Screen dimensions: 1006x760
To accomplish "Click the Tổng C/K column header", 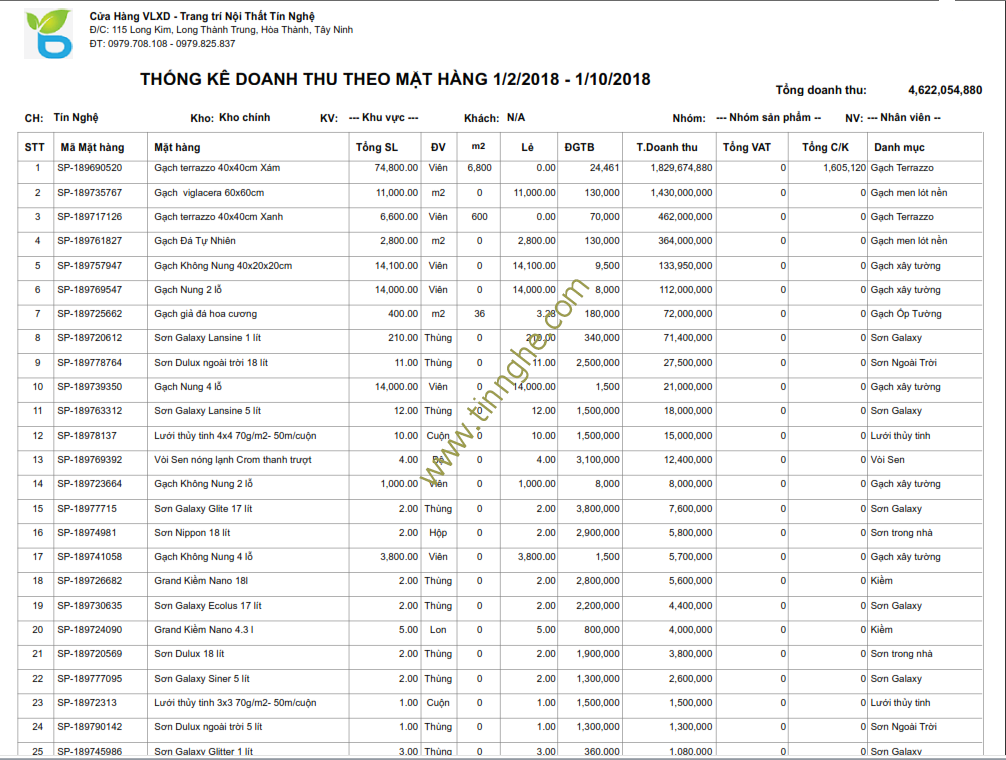I will tap(825, 147).
